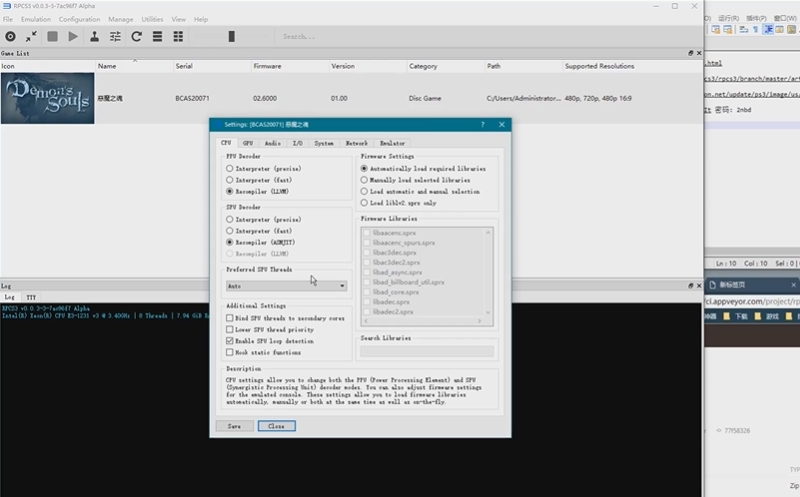Switch to the Emulator settings tab

pos(392,143)
